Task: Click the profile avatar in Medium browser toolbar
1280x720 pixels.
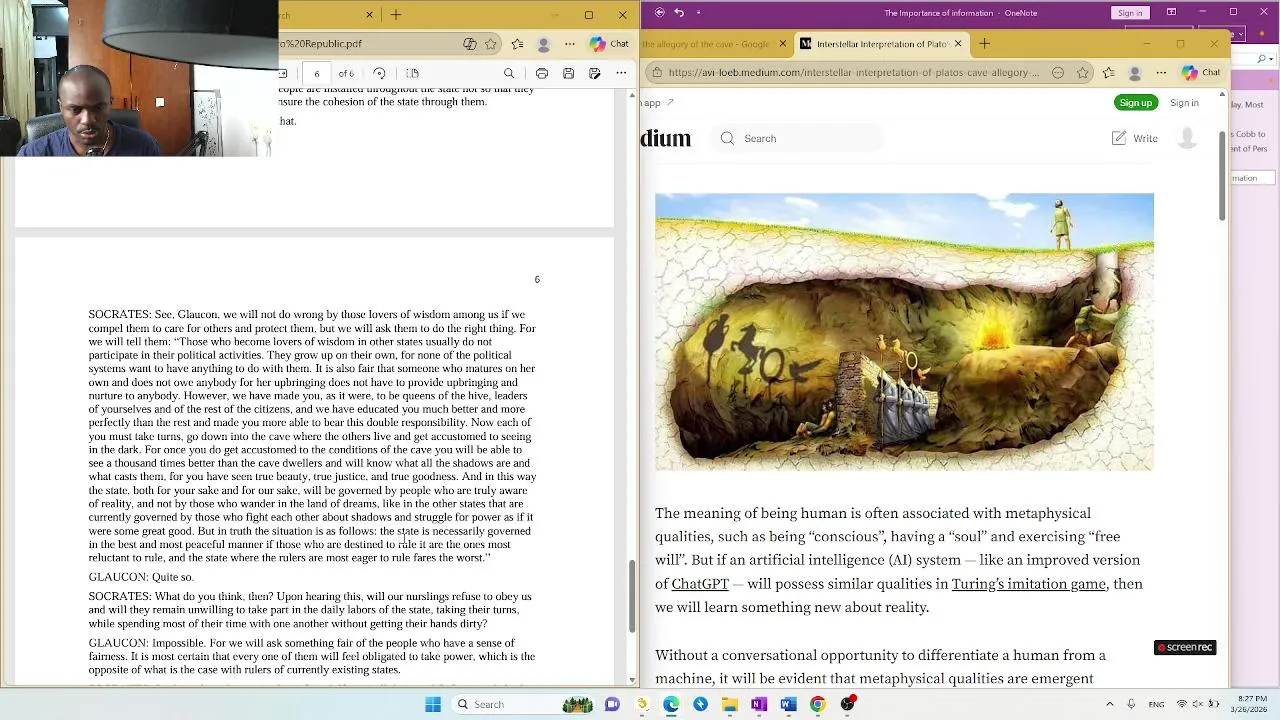Action: tap(1135, 73)
